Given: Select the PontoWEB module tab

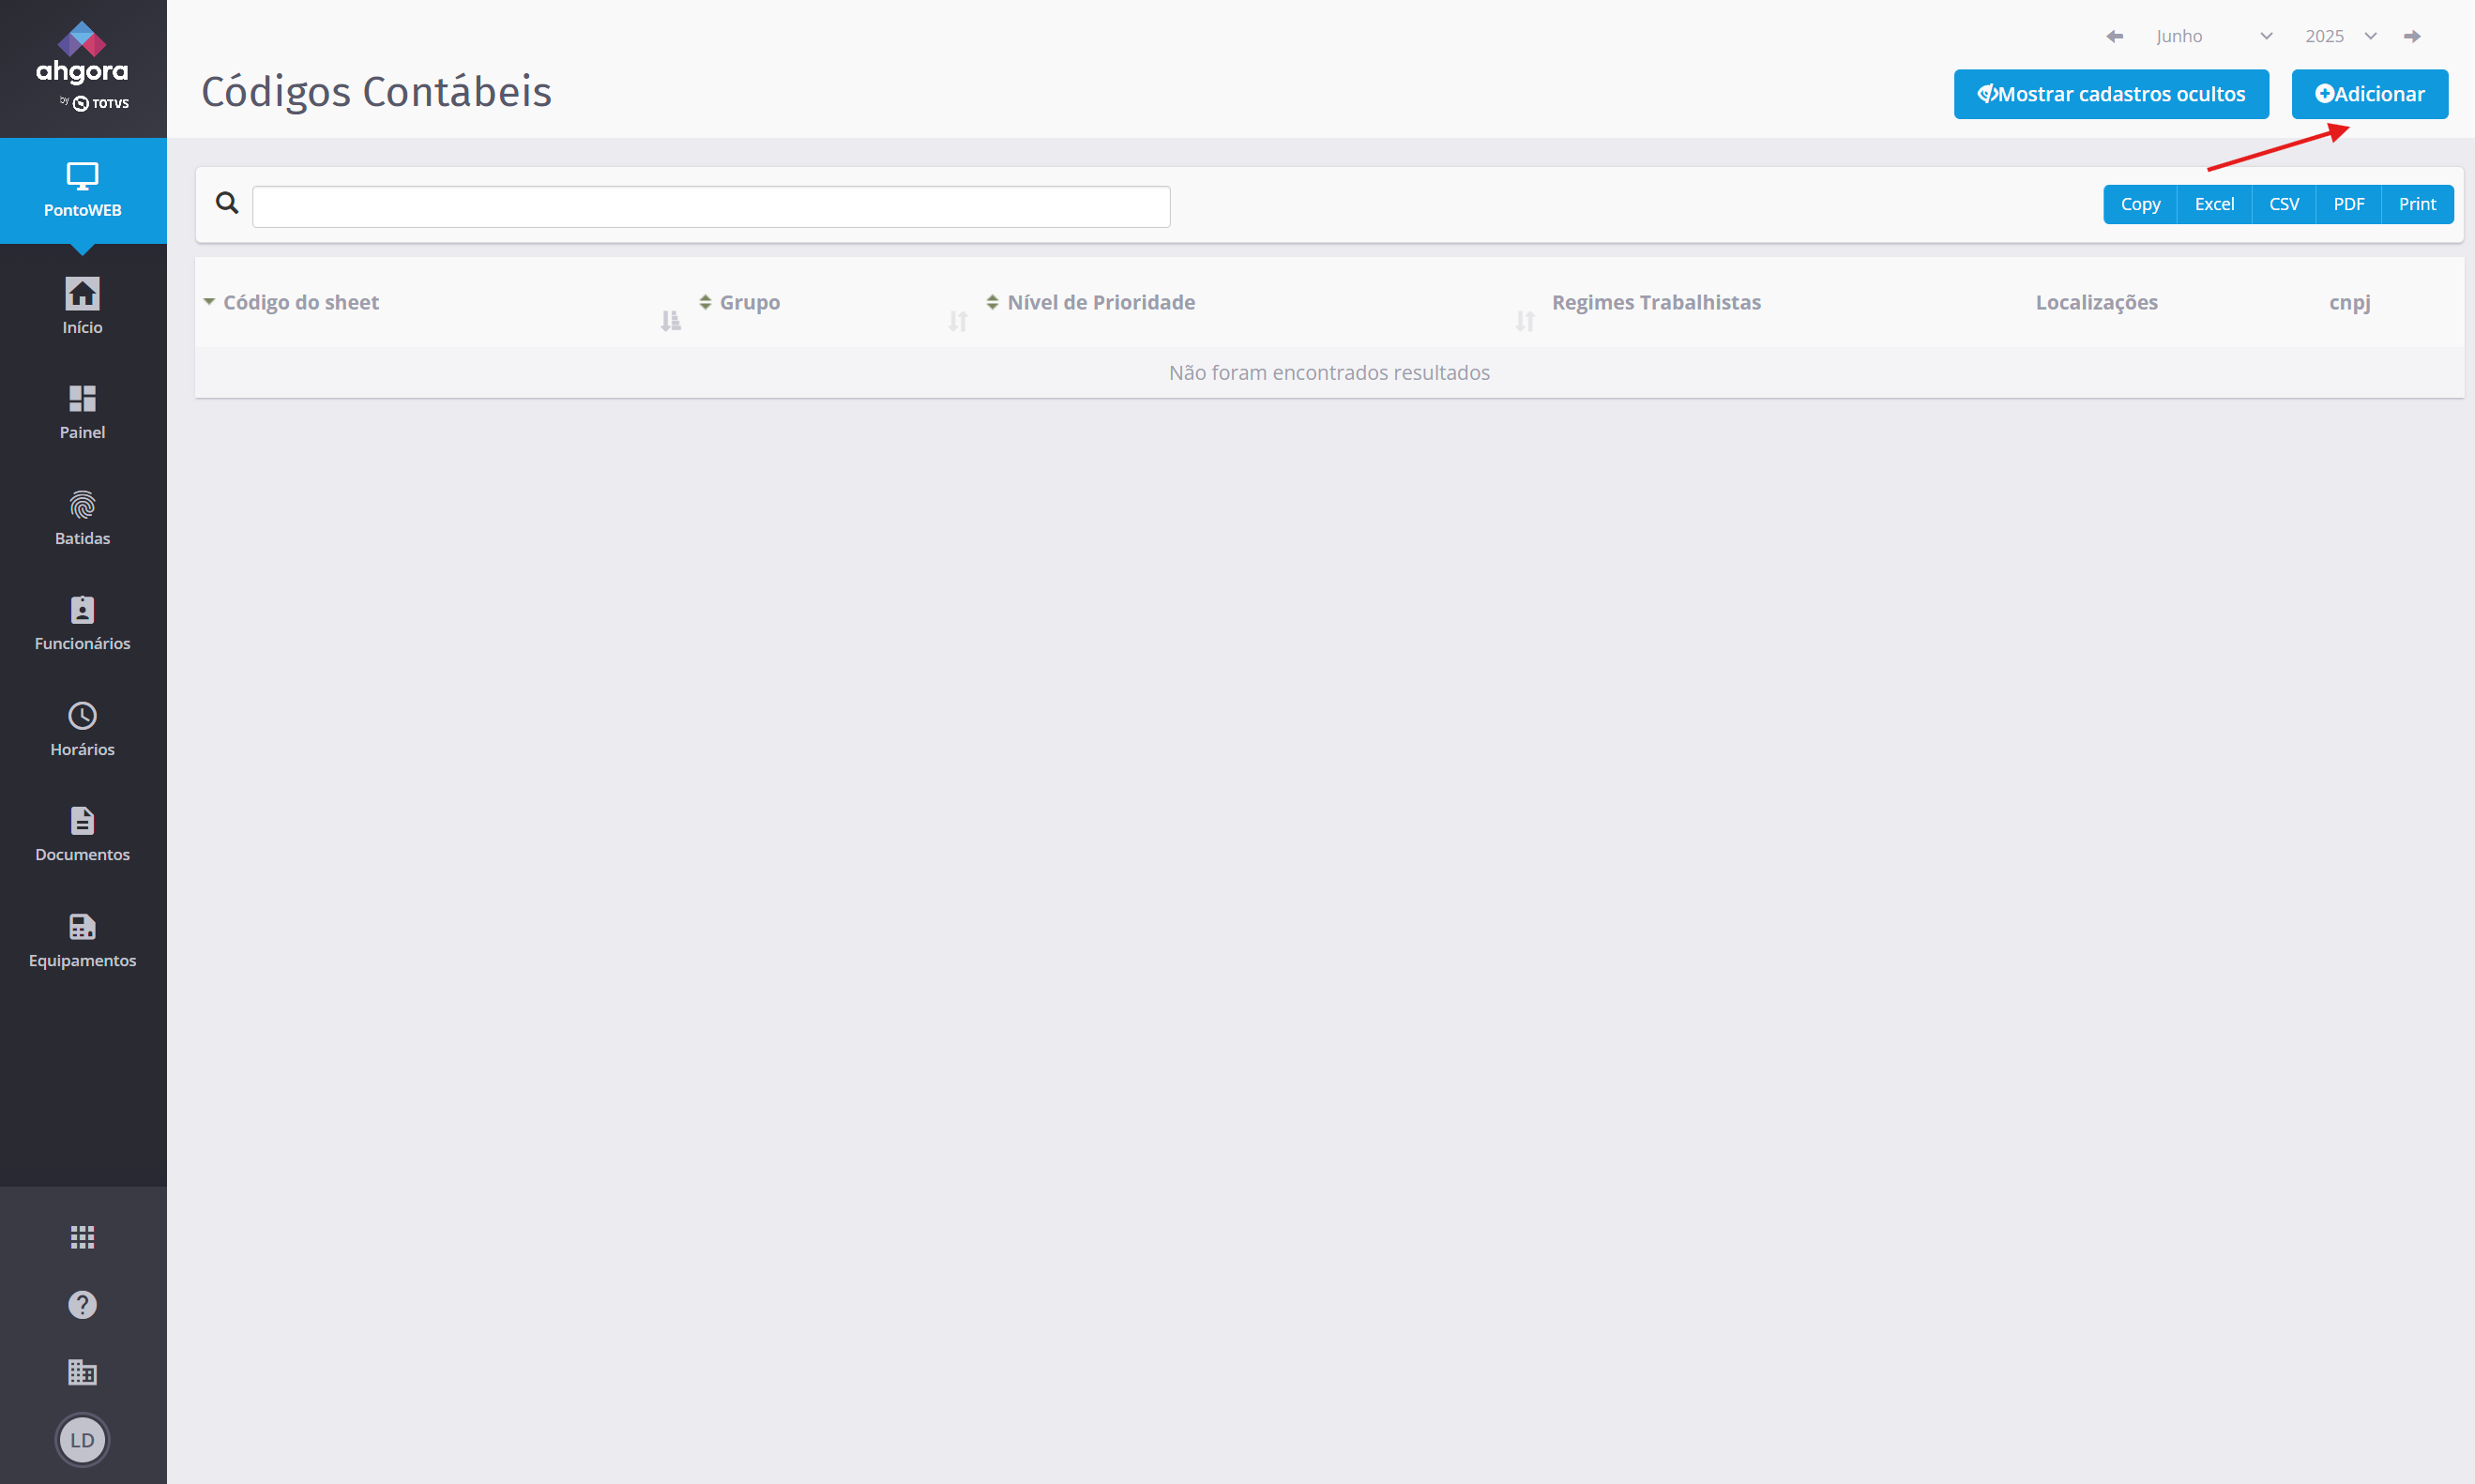Looking at the screenshot, I should [82, 190].
